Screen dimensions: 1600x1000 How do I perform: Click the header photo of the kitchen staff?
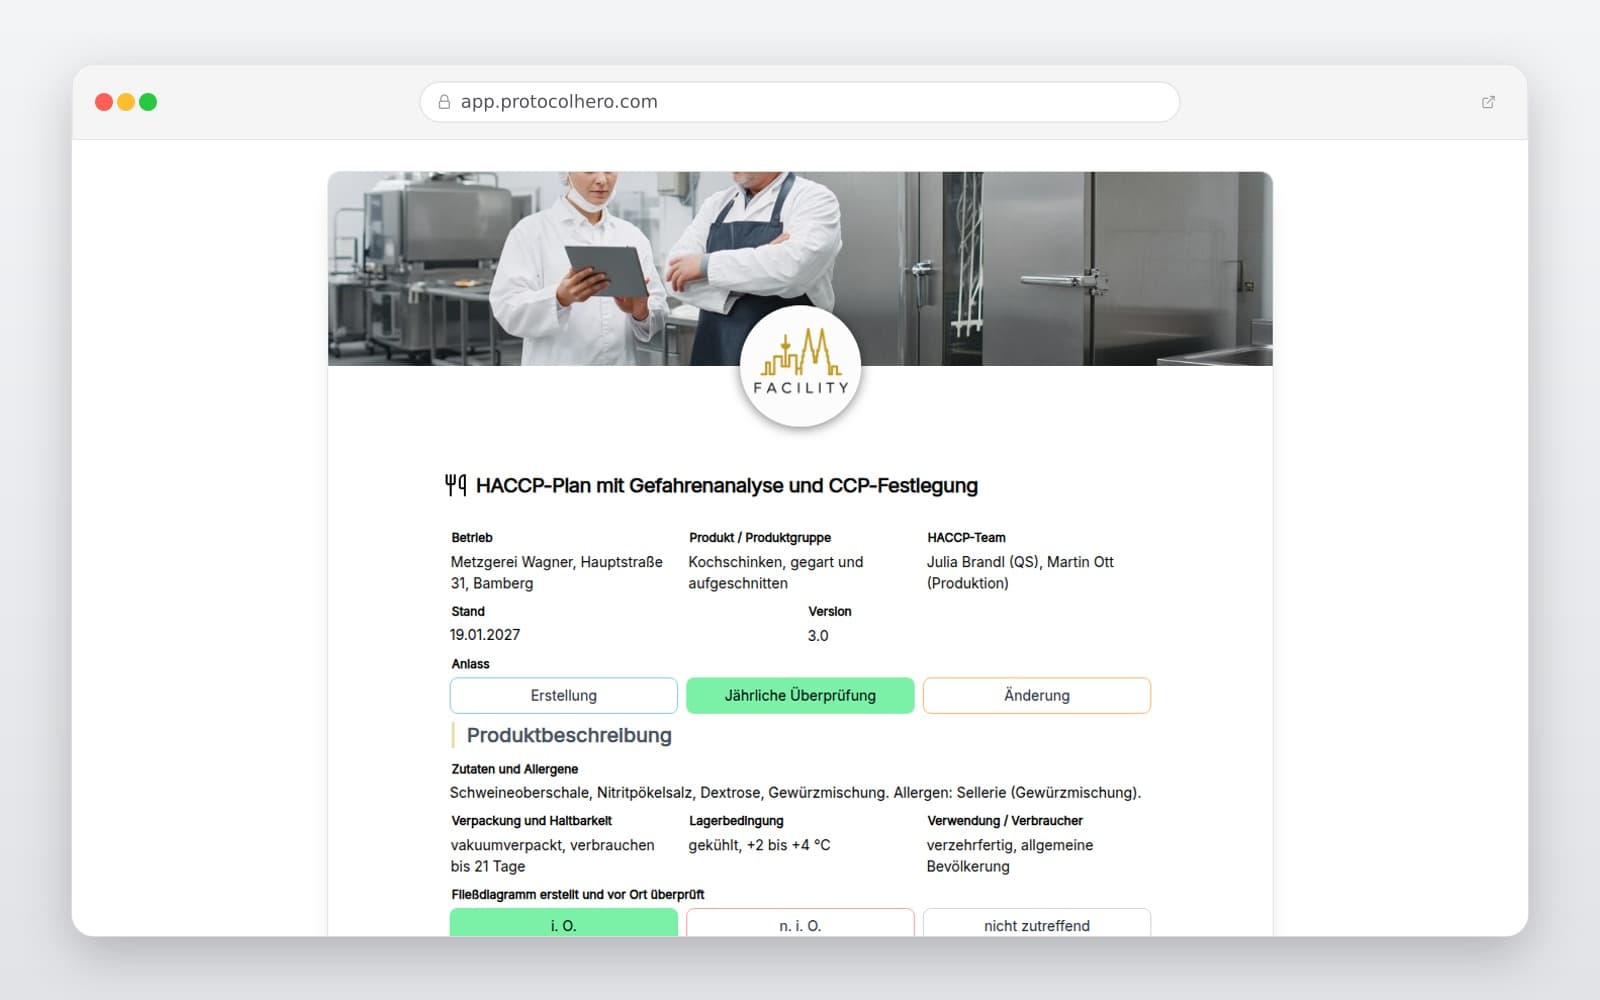point(800,268)
